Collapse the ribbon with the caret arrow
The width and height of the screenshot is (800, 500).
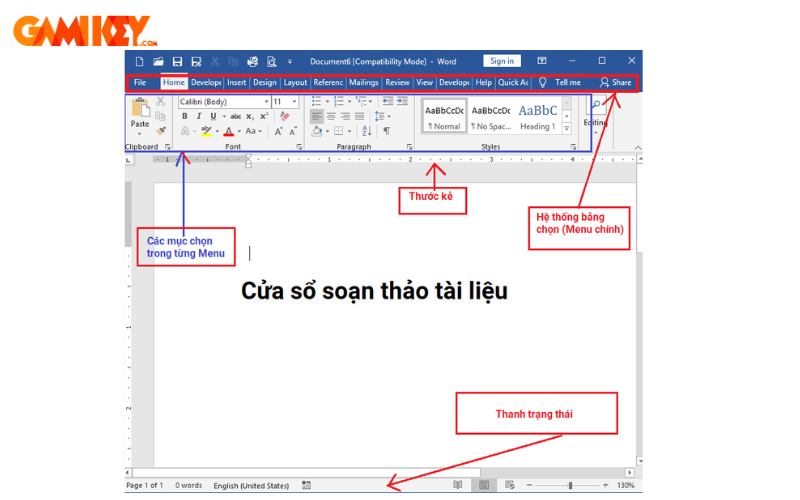pyautogui.click(x=638, y=147)
